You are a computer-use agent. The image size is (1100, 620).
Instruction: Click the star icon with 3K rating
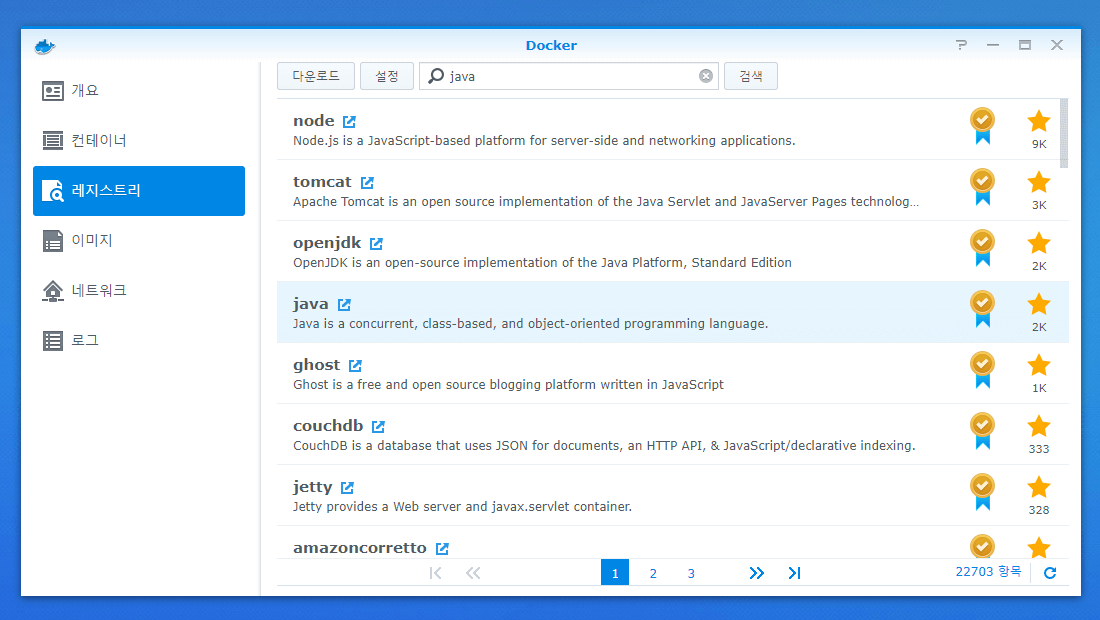(1039, 182)
